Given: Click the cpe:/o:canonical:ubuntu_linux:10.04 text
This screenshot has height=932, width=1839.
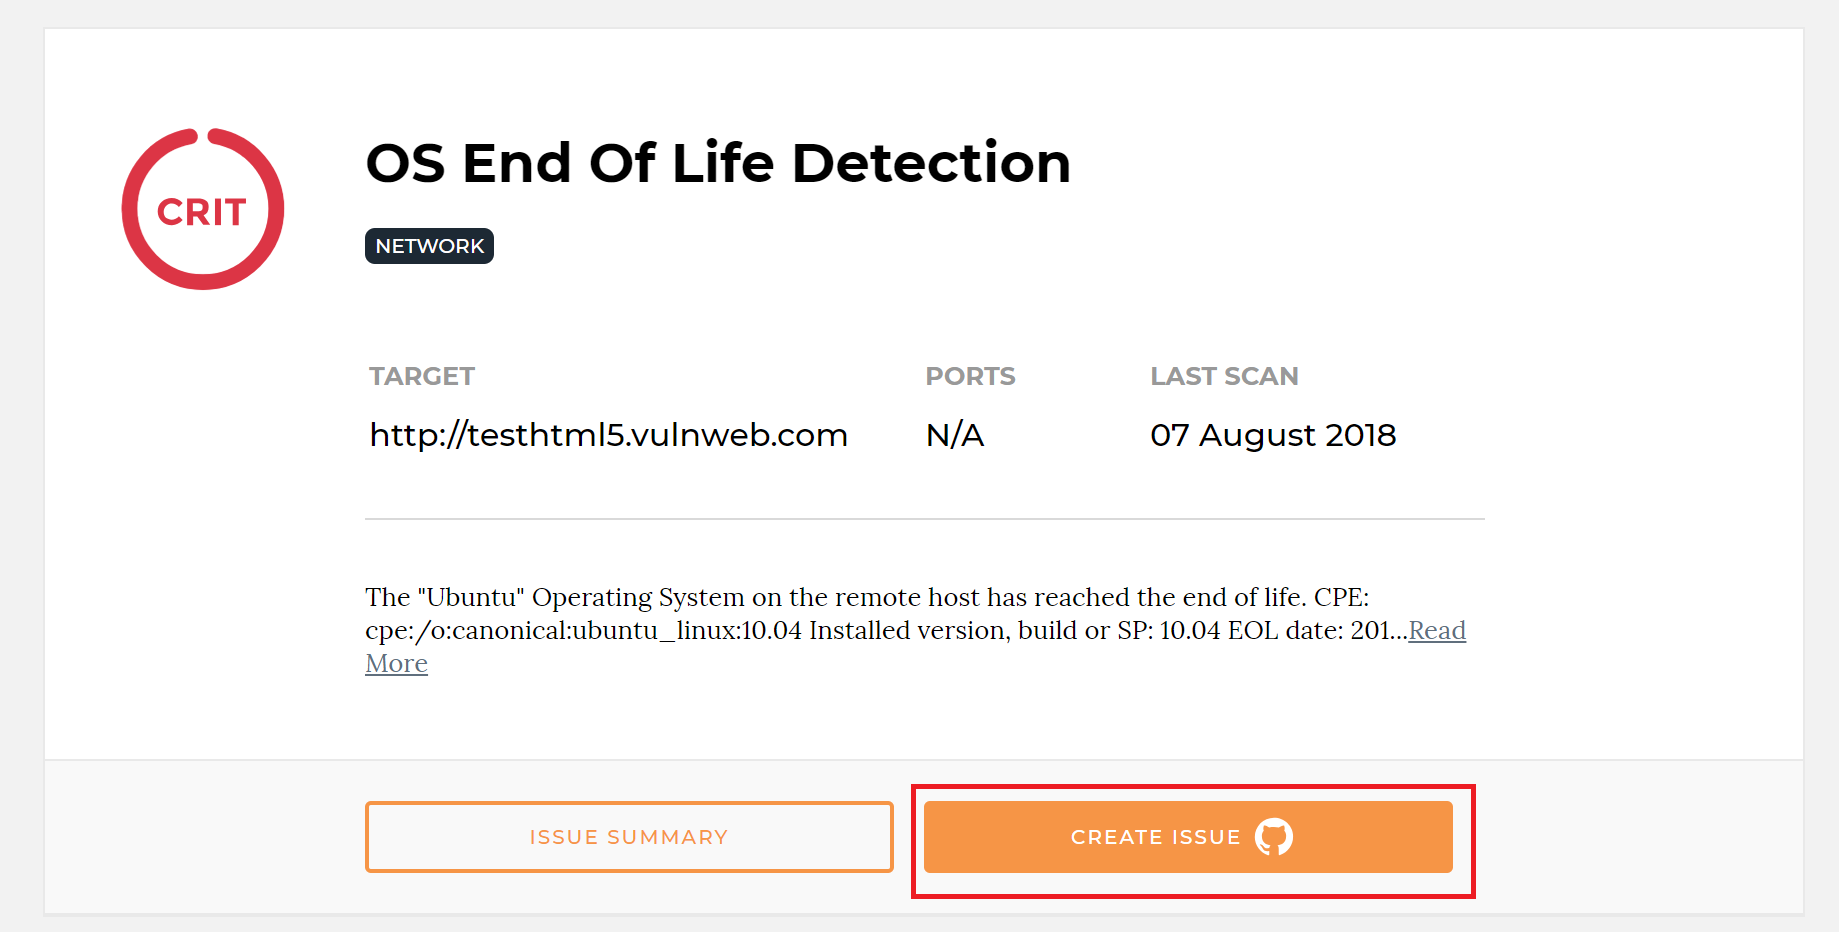Looking at the screenshot, I should pyautogui.click(x=583, y=630).
